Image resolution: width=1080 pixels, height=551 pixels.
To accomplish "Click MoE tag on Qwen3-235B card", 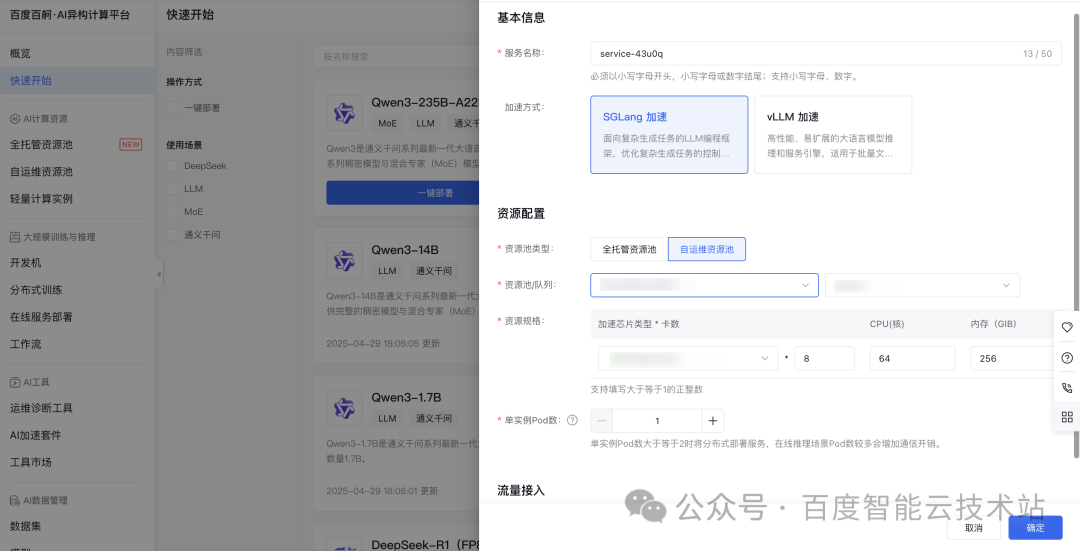I will (388, 123).
